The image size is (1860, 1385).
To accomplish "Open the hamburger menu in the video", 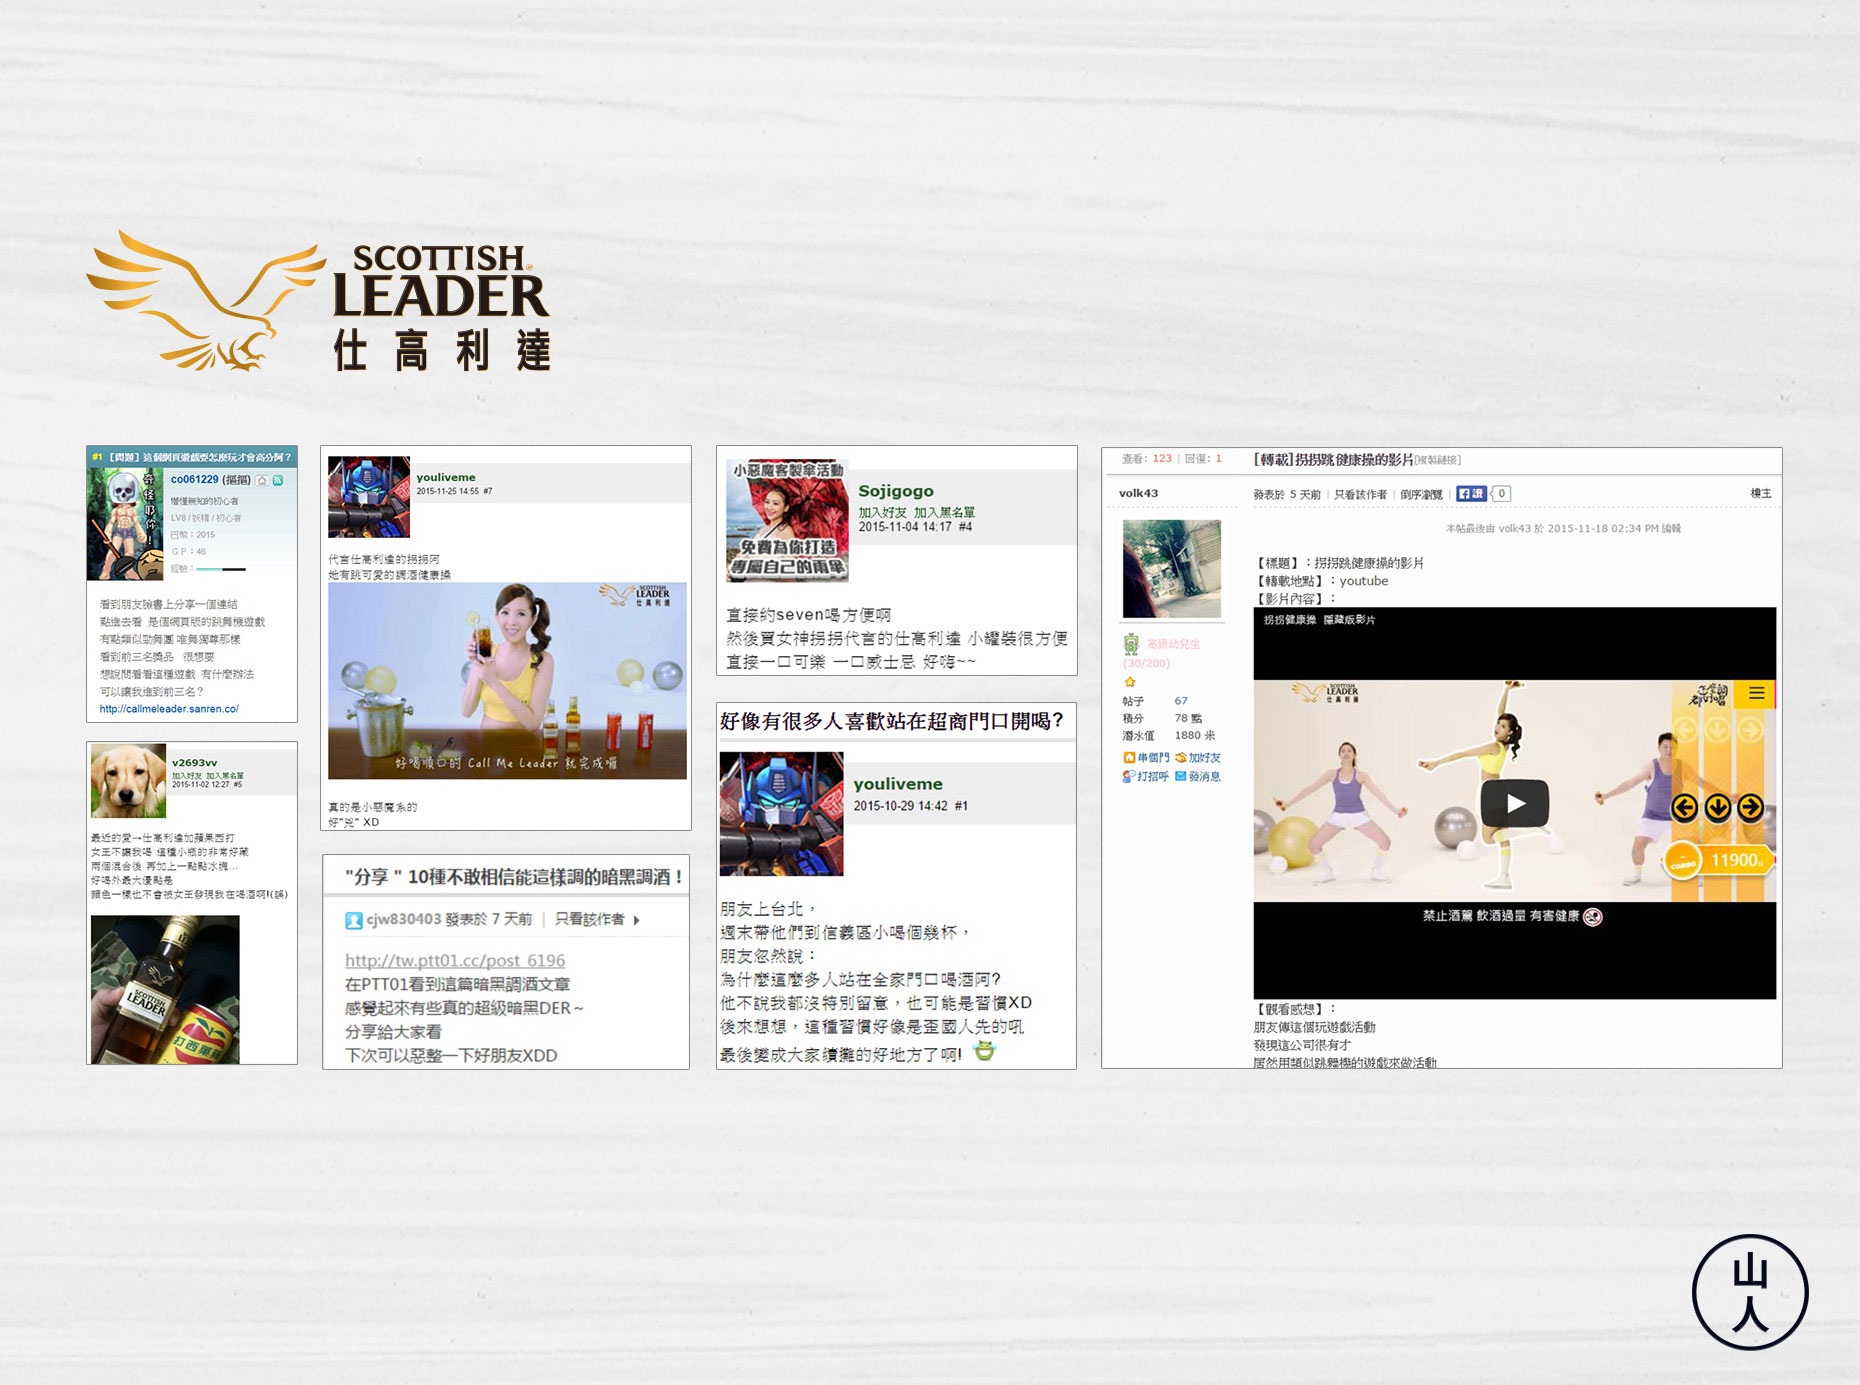I will 1757,693.
